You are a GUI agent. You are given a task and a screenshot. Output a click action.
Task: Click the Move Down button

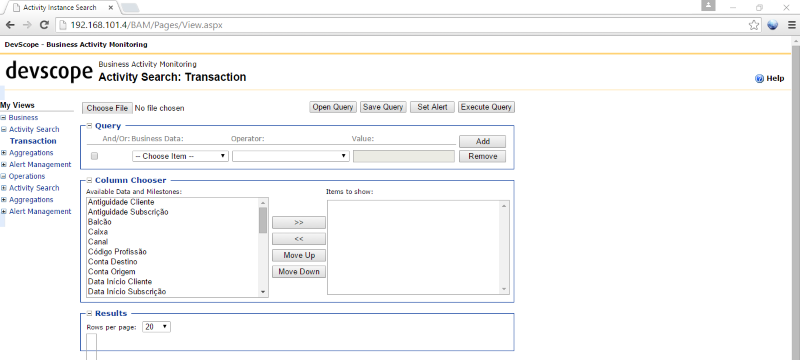tap(299, 272)
